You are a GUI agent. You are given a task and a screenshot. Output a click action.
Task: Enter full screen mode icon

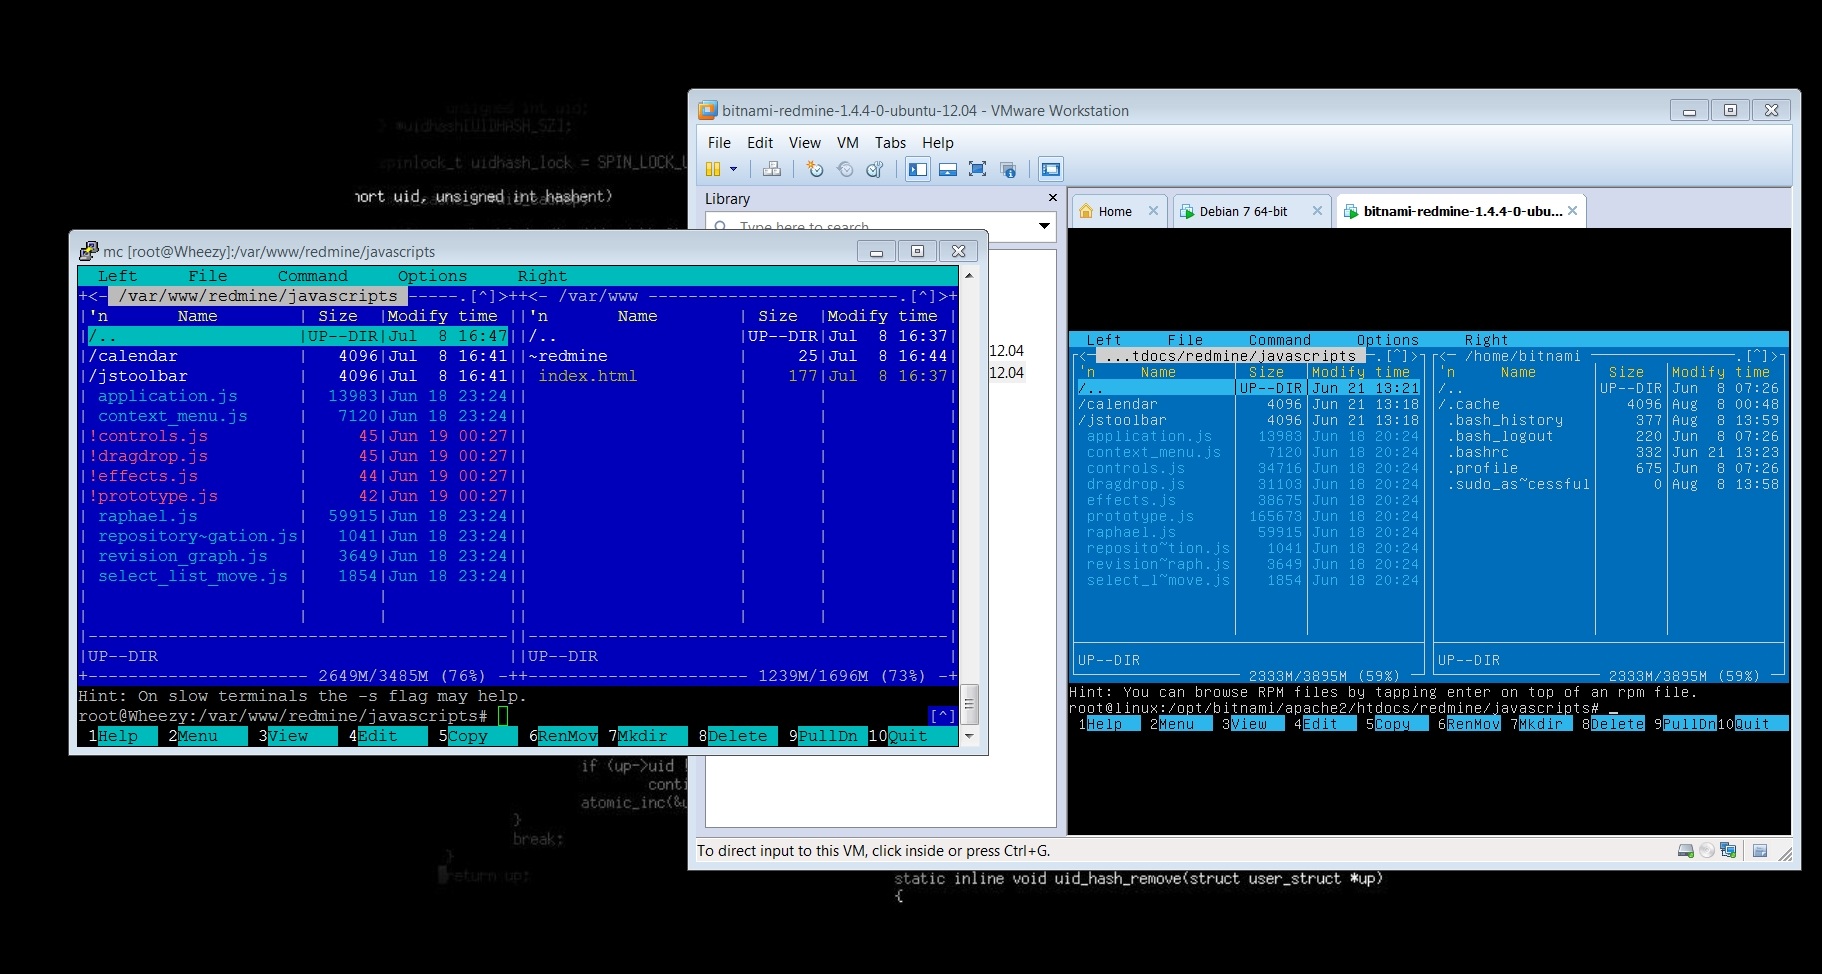[x=978, y=169]
